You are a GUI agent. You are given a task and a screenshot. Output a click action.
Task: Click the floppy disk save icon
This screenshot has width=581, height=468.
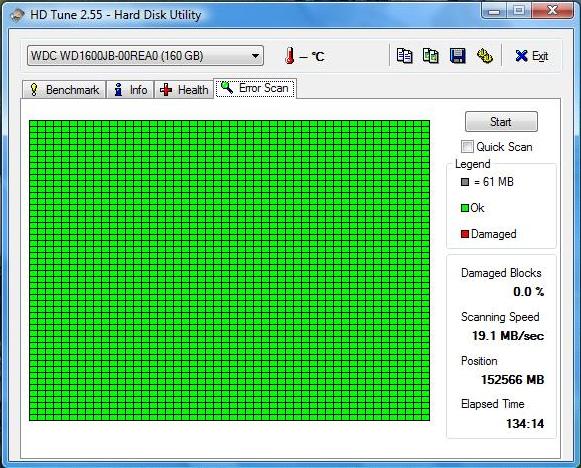458,56
